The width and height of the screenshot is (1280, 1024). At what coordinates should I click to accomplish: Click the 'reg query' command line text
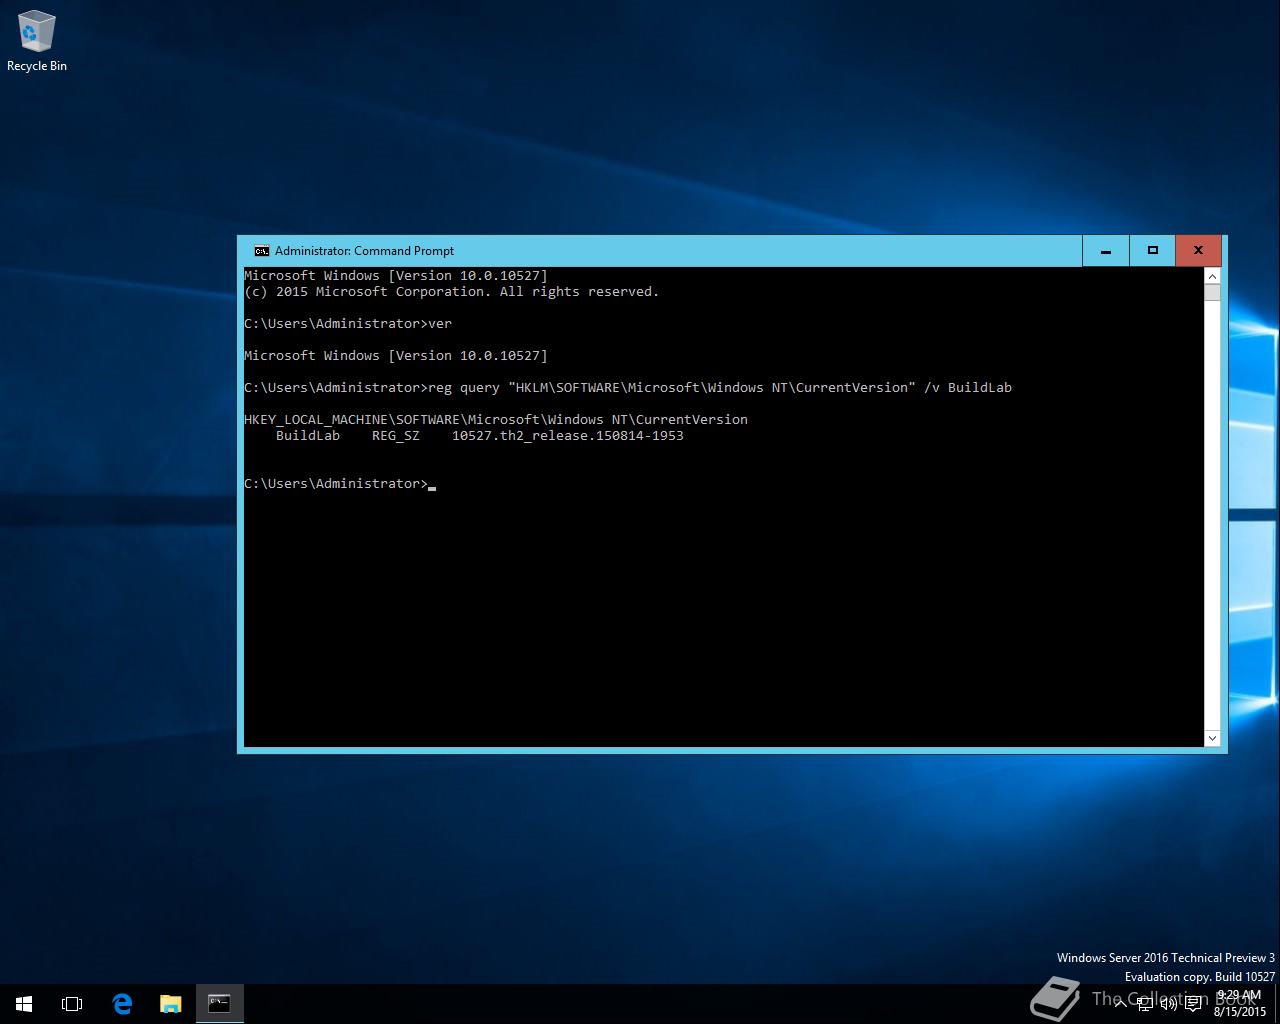pos(720,388)
